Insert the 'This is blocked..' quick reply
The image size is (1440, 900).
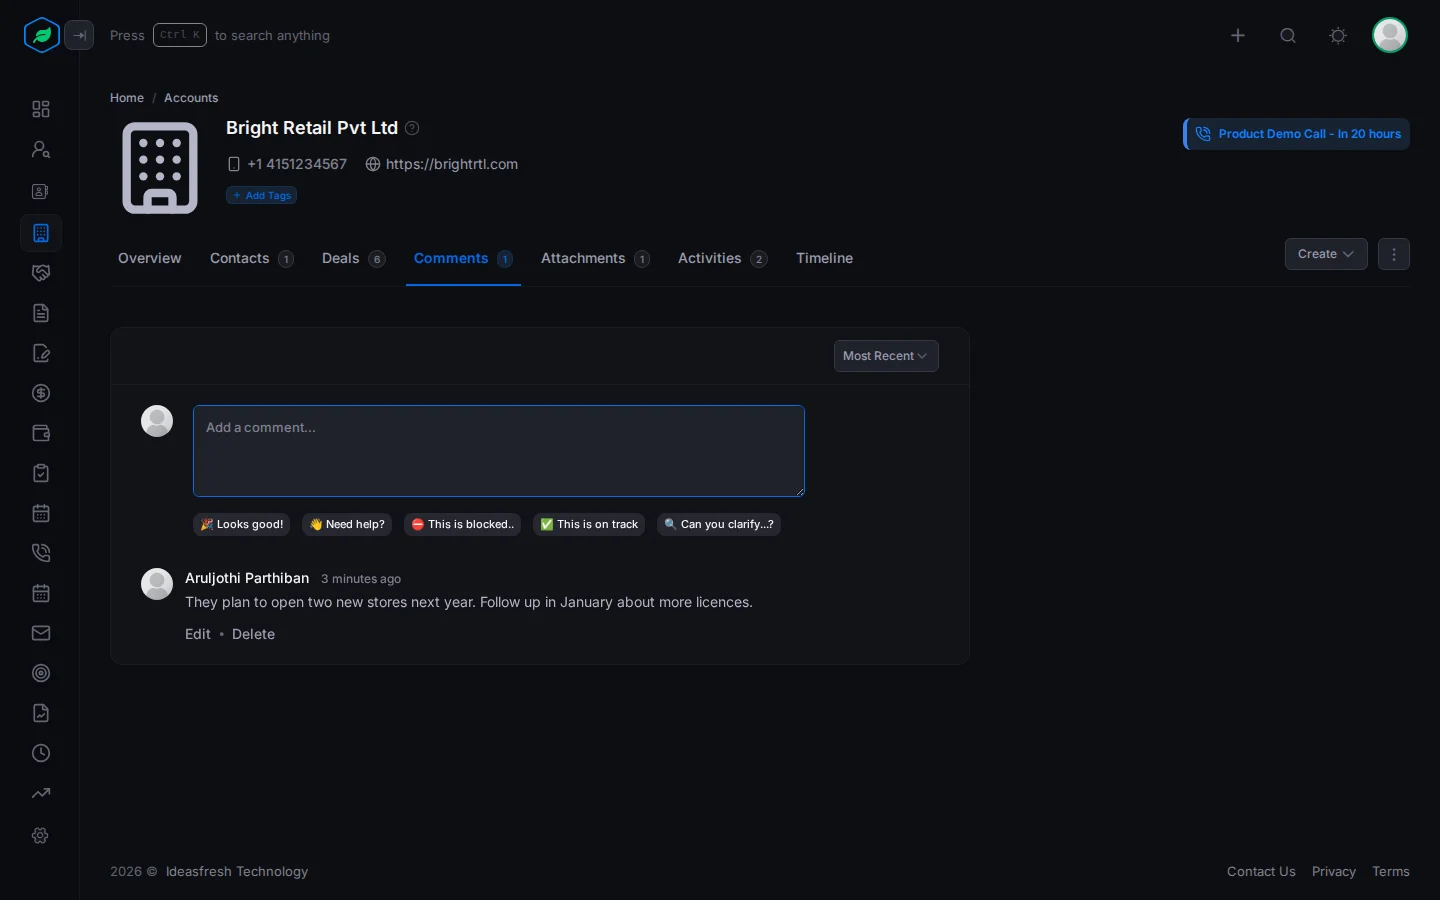[x=462, y=524]
